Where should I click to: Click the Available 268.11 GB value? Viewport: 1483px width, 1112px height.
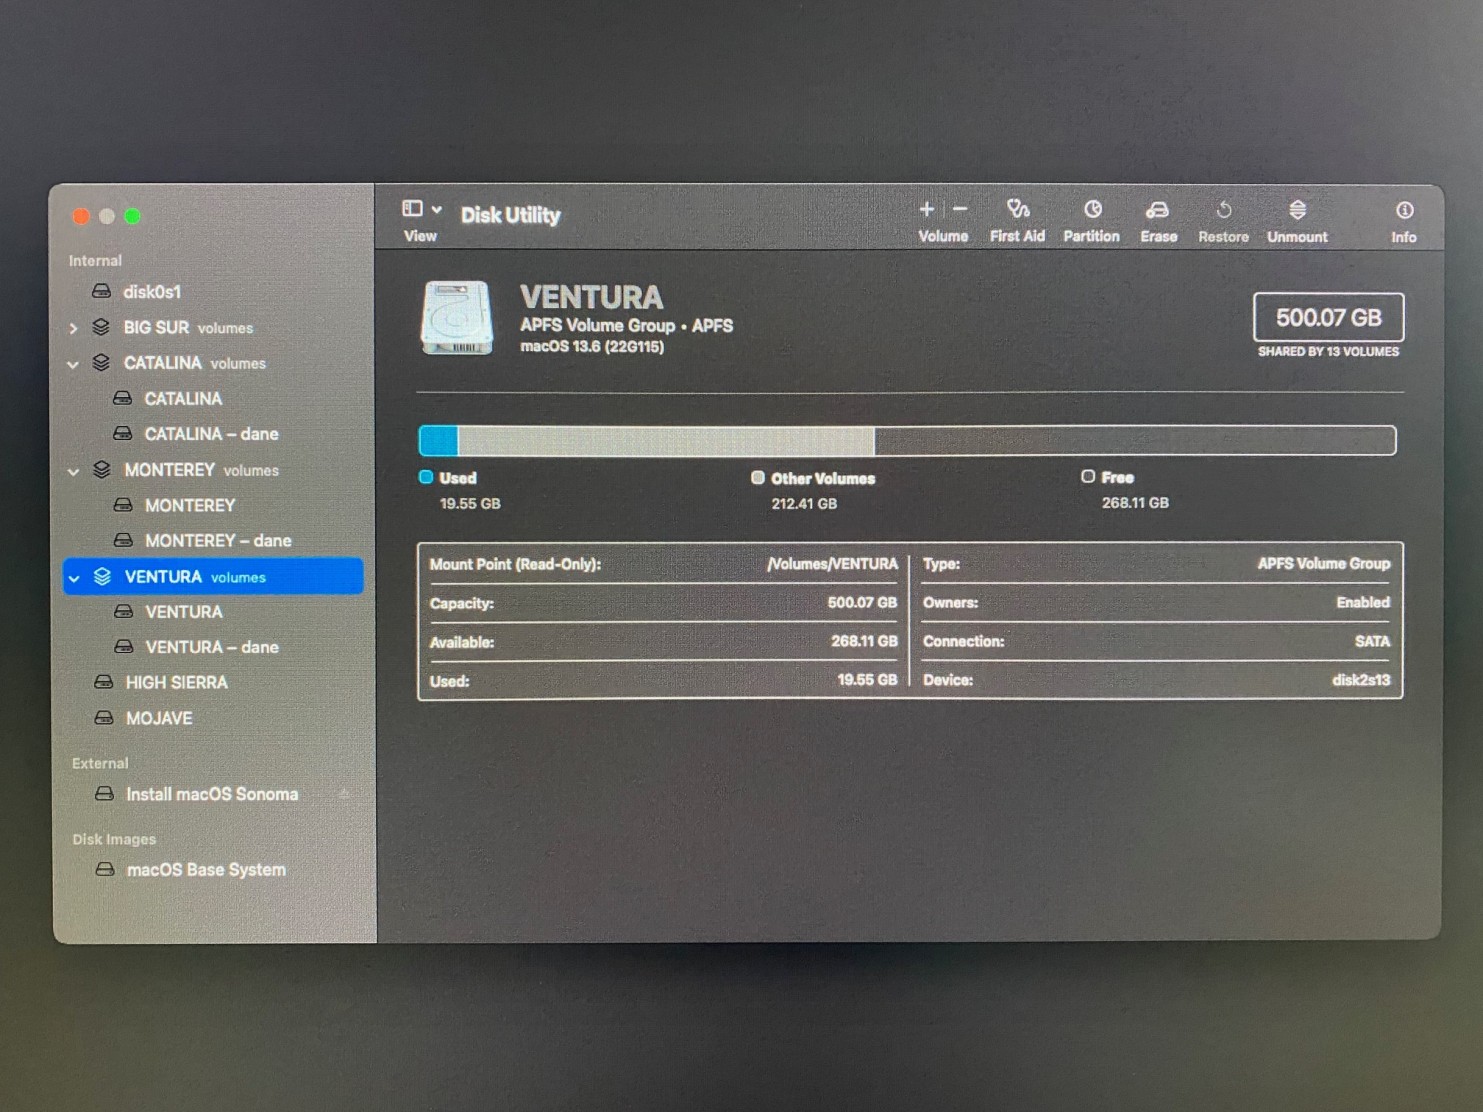864,641
